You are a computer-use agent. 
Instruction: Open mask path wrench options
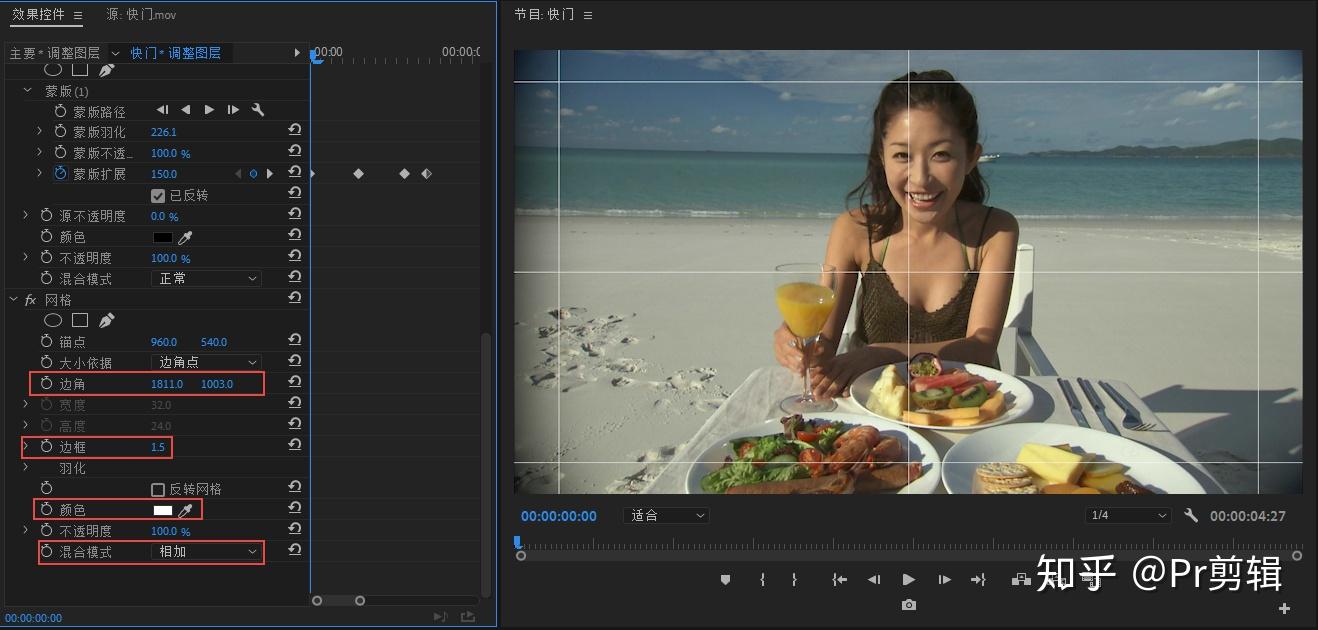pyautogui.click(x=258, y=110)
